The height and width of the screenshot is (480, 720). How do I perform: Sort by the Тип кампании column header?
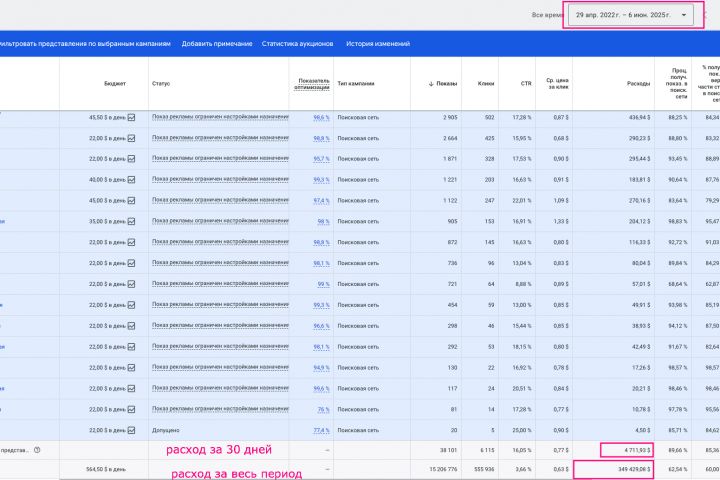pos(356,84)
